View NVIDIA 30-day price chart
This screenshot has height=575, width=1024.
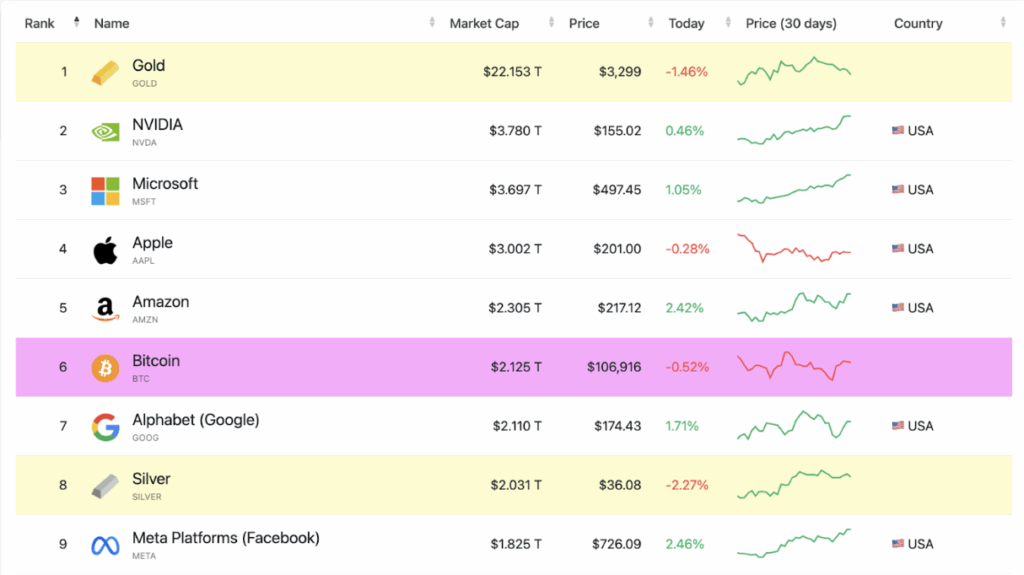click(x=794, y=131)
